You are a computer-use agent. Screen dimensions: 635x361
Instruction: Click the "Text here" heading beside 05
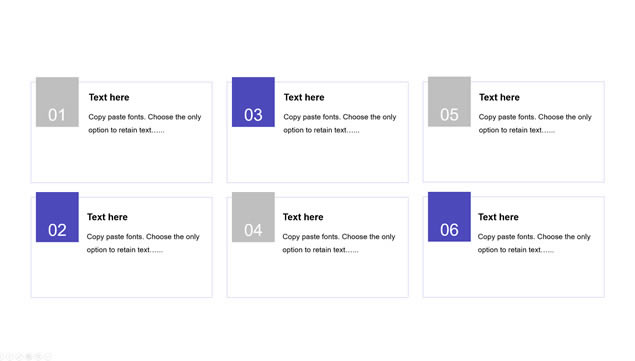tap(499, 97)
